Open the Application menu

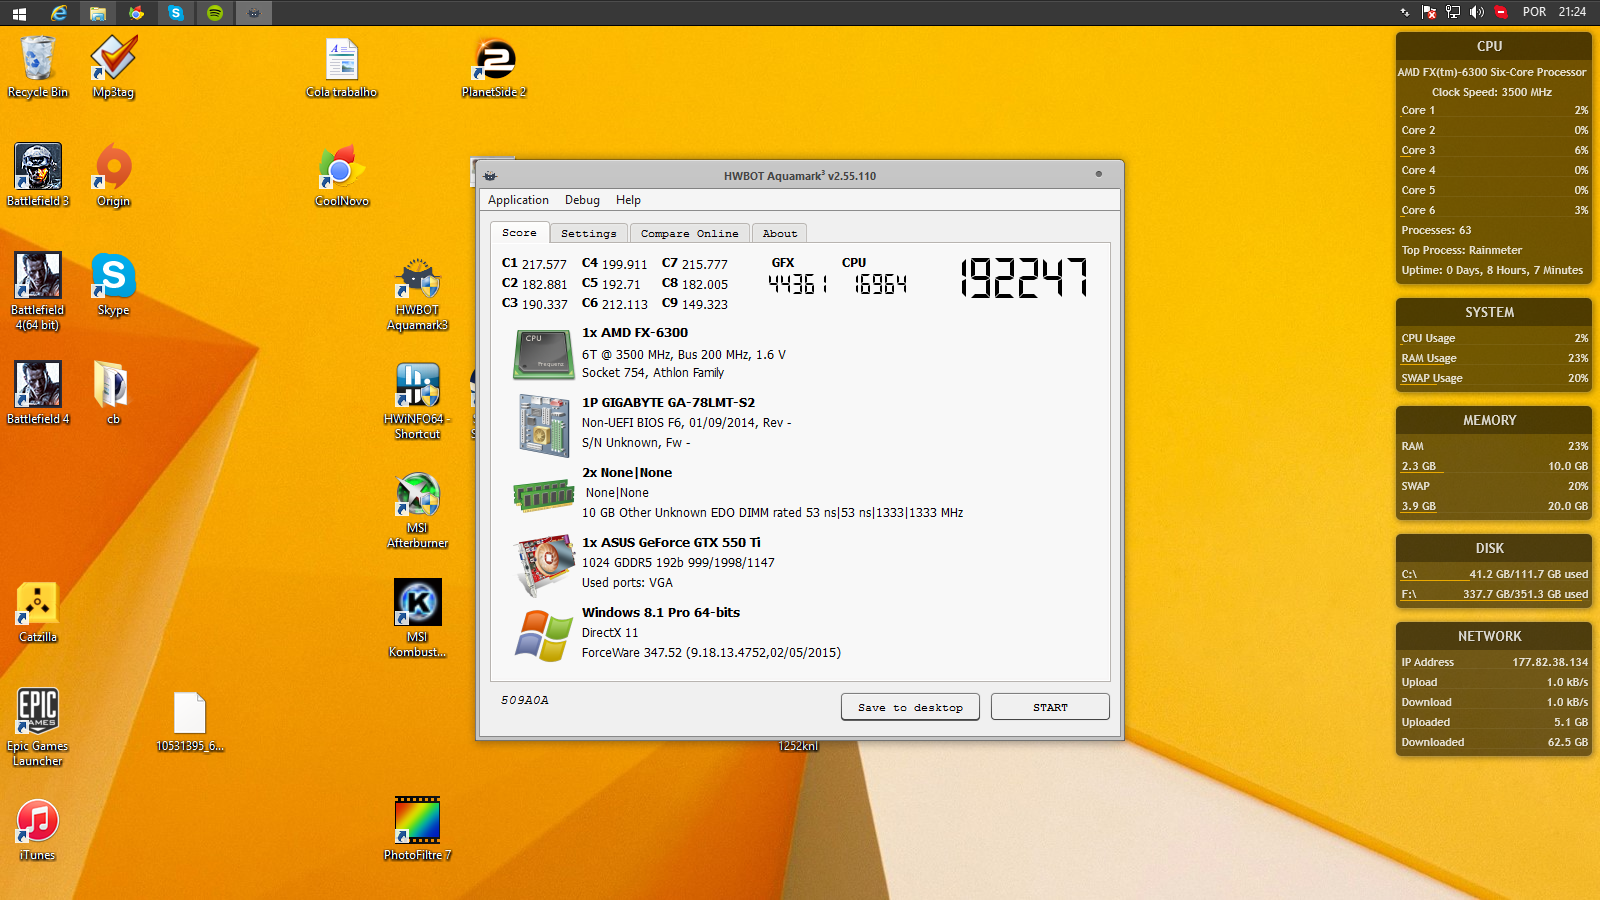(x=518, y=200)
